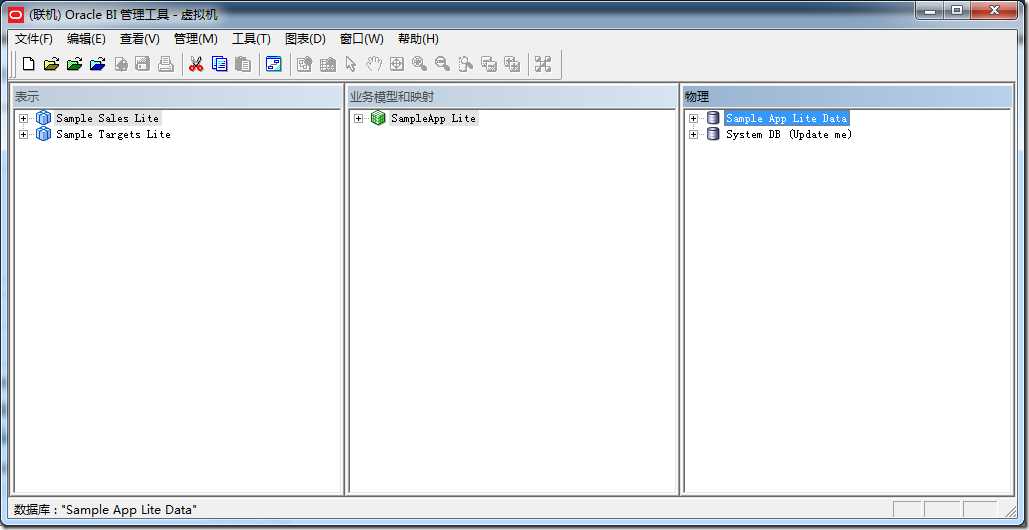Expand the Sample Targets Lite node
This screenshot has width=1029, height=530.
24,134
